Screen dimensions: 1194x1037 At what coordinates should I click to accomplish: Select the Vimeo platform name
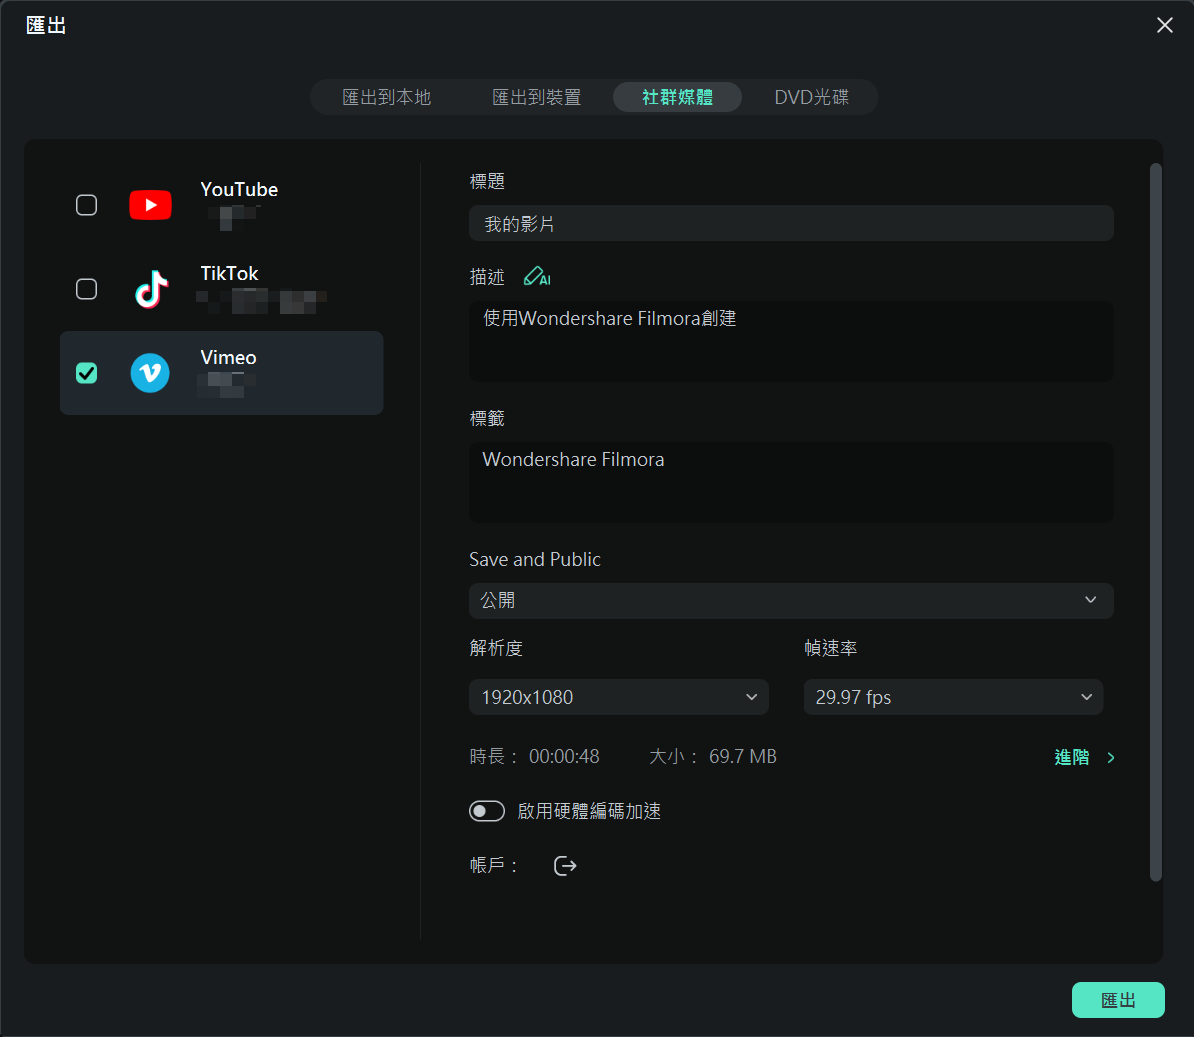coord(228,358)
